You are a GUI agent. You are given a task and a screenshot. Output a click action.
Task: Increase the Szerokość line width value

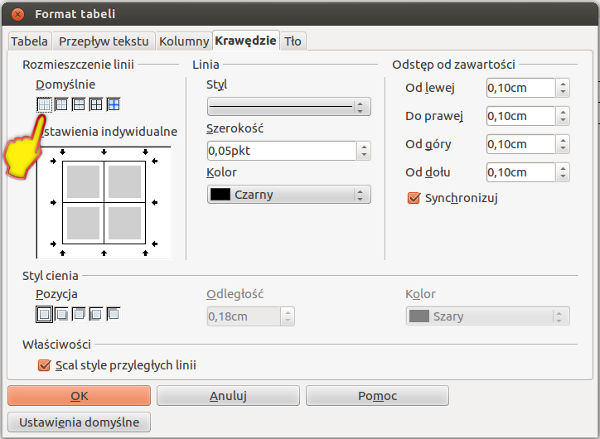[x=364, y=146]
